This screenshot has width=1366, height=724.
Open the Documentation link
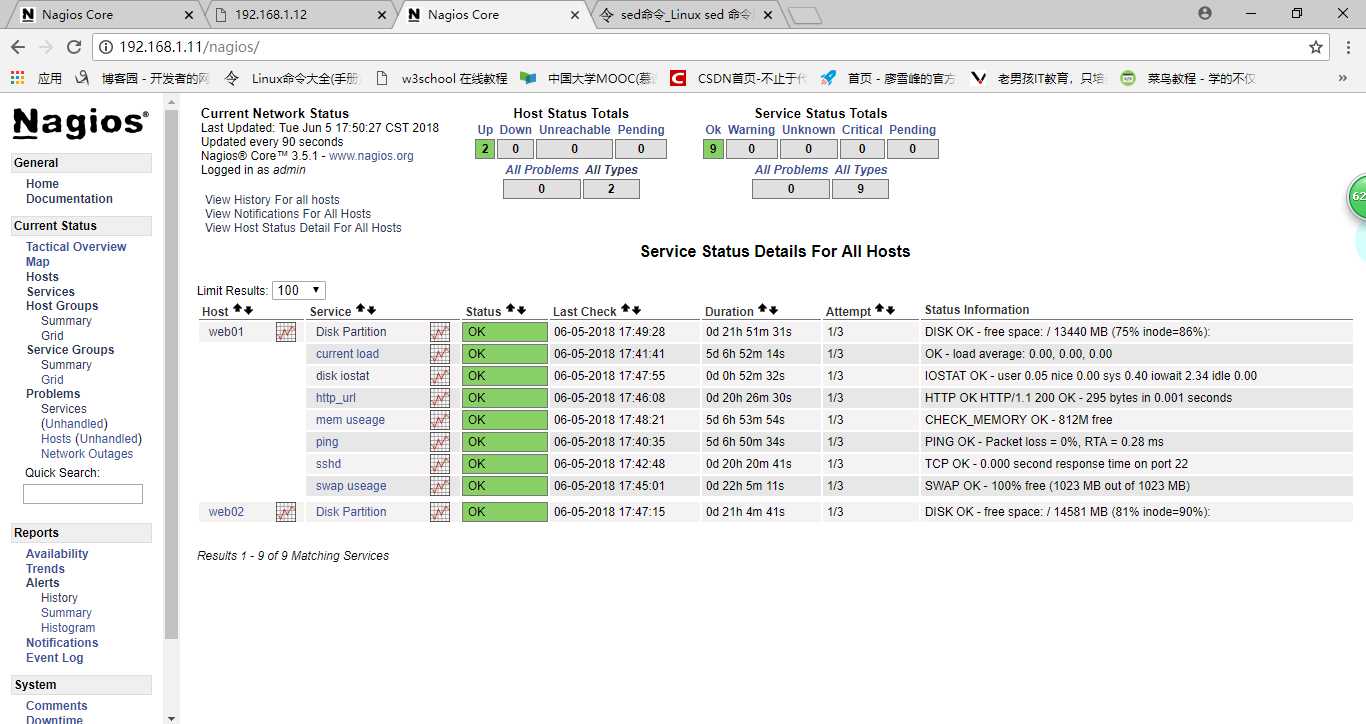pos(69,199)
